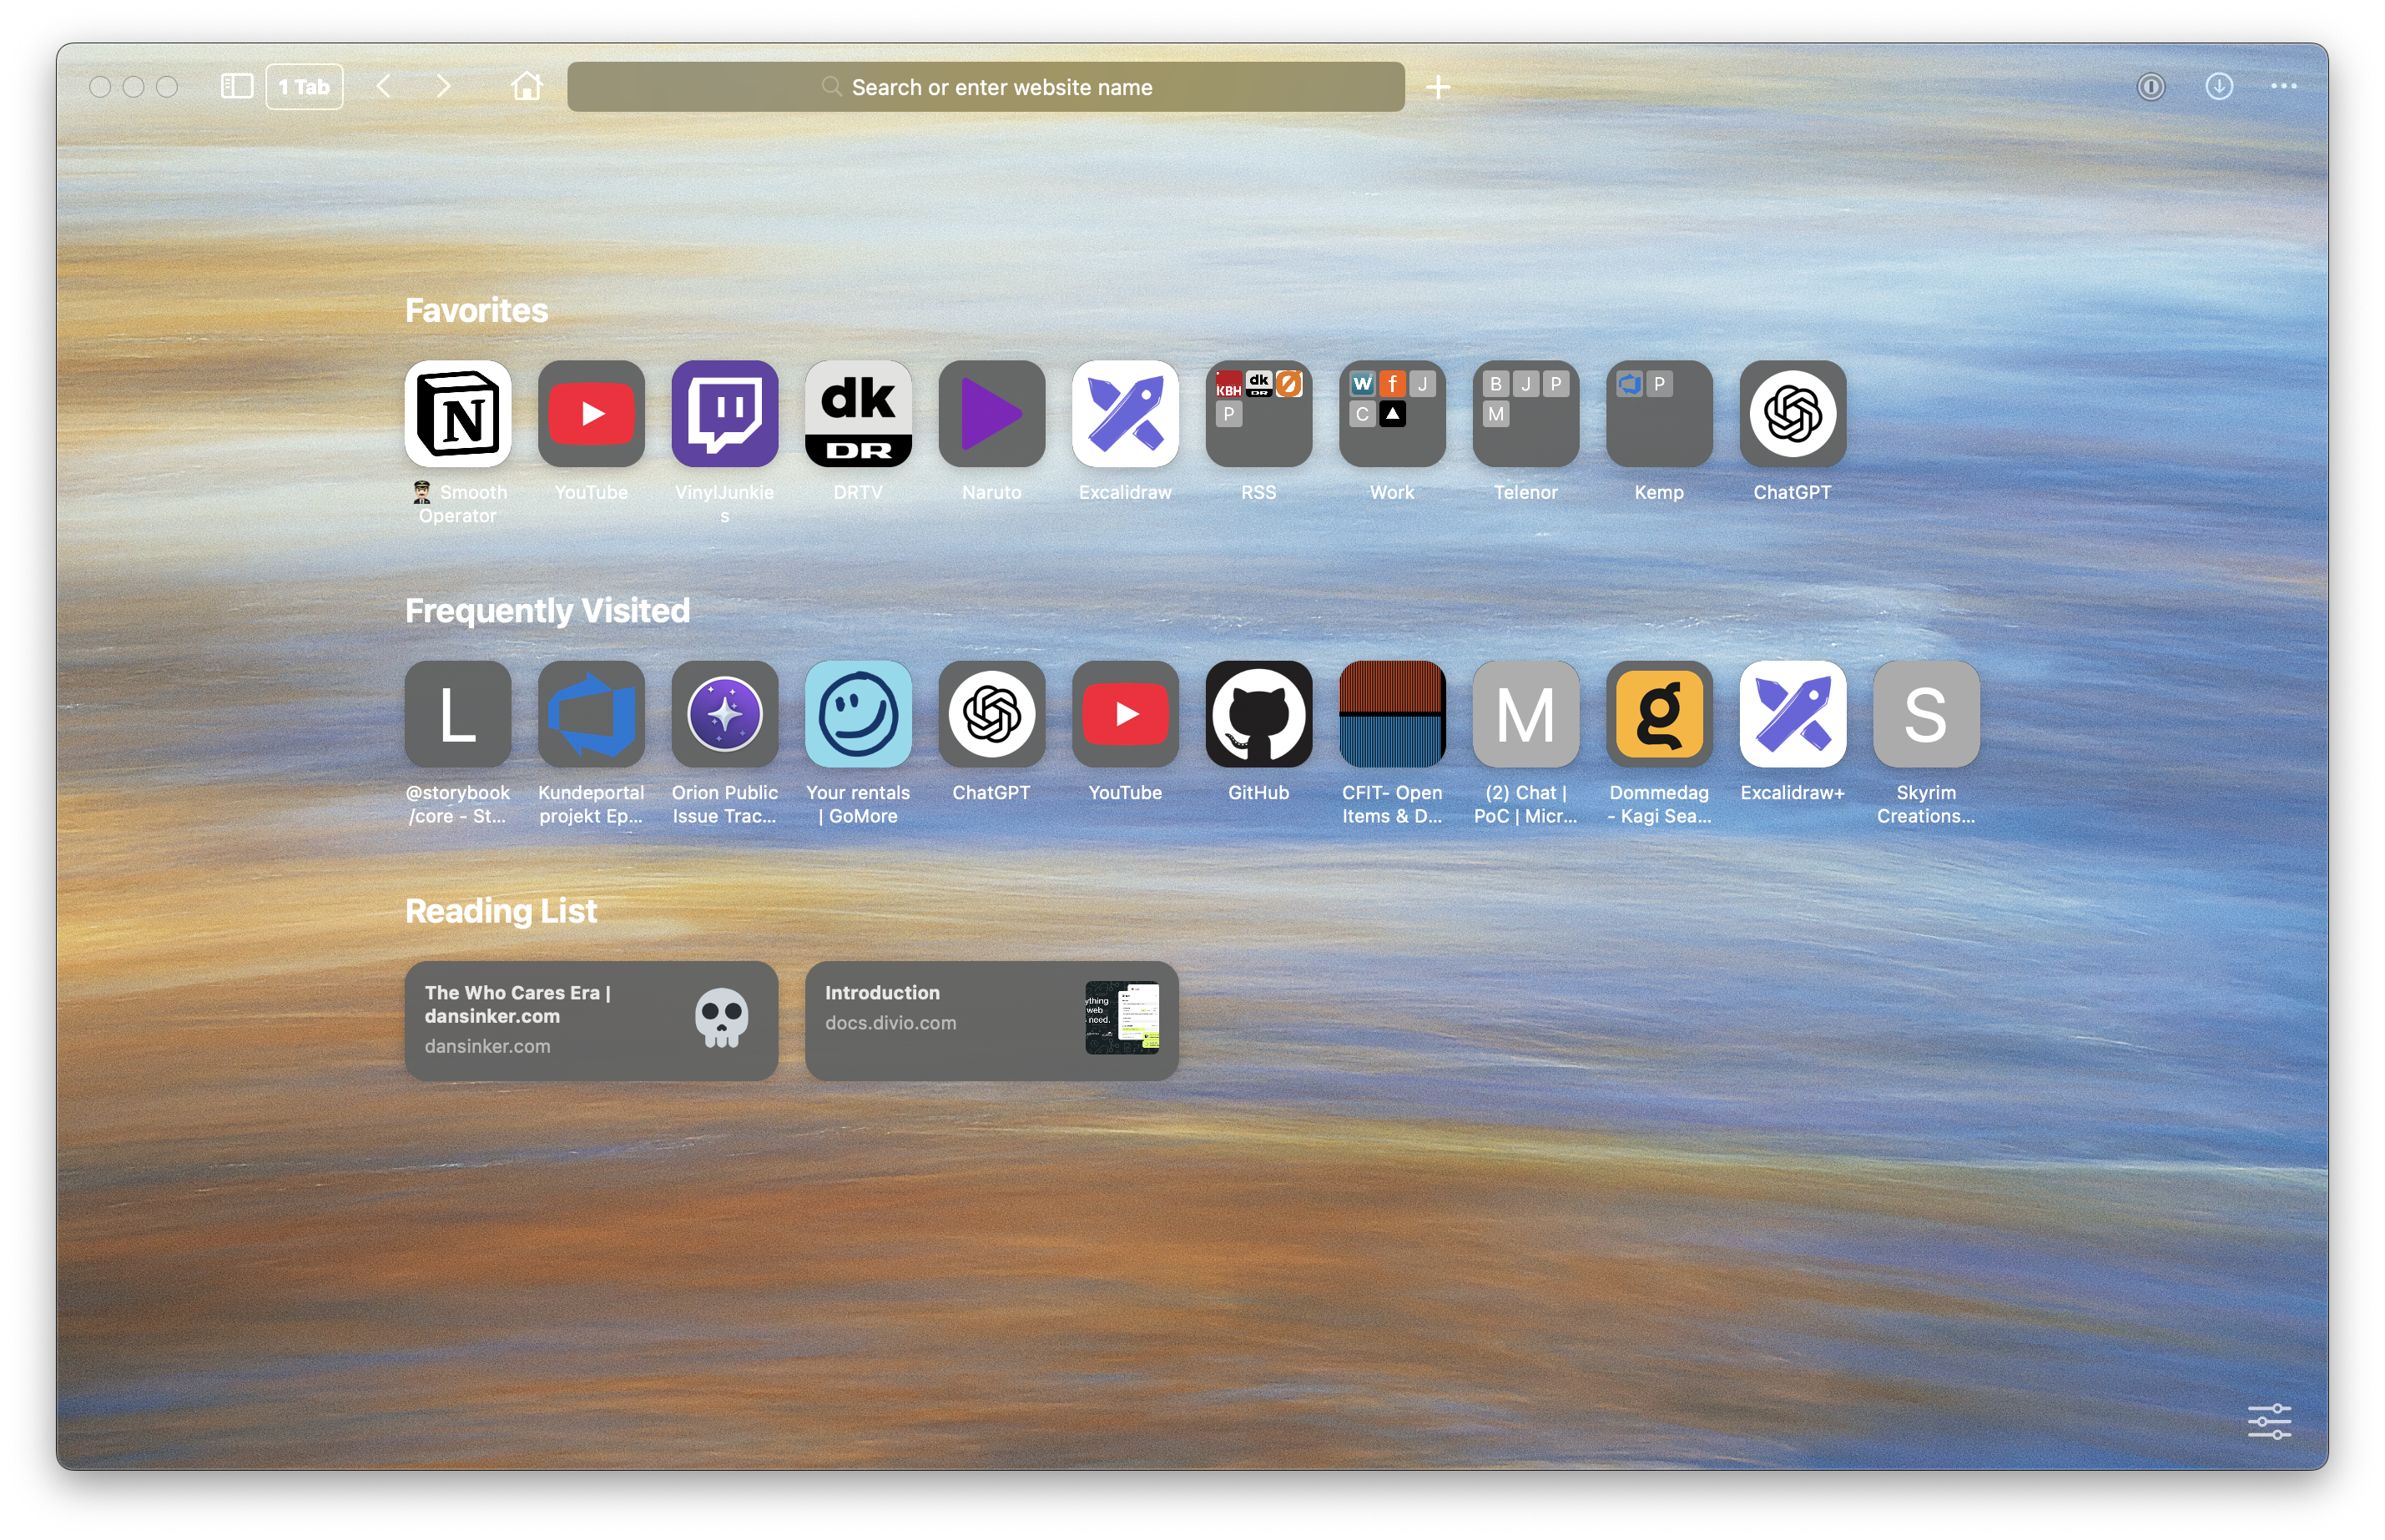The image size is (2385, 1540).
Task: Go forward with the right chevron
Action: [443, 87]
